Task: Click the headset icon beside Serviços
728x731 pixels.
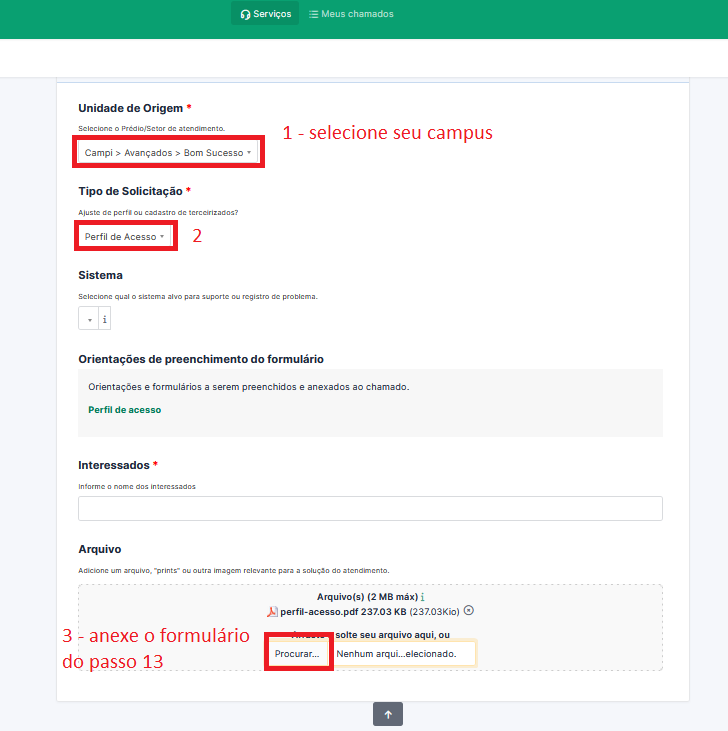Action: pyautogui.click(x=246, y=14)
